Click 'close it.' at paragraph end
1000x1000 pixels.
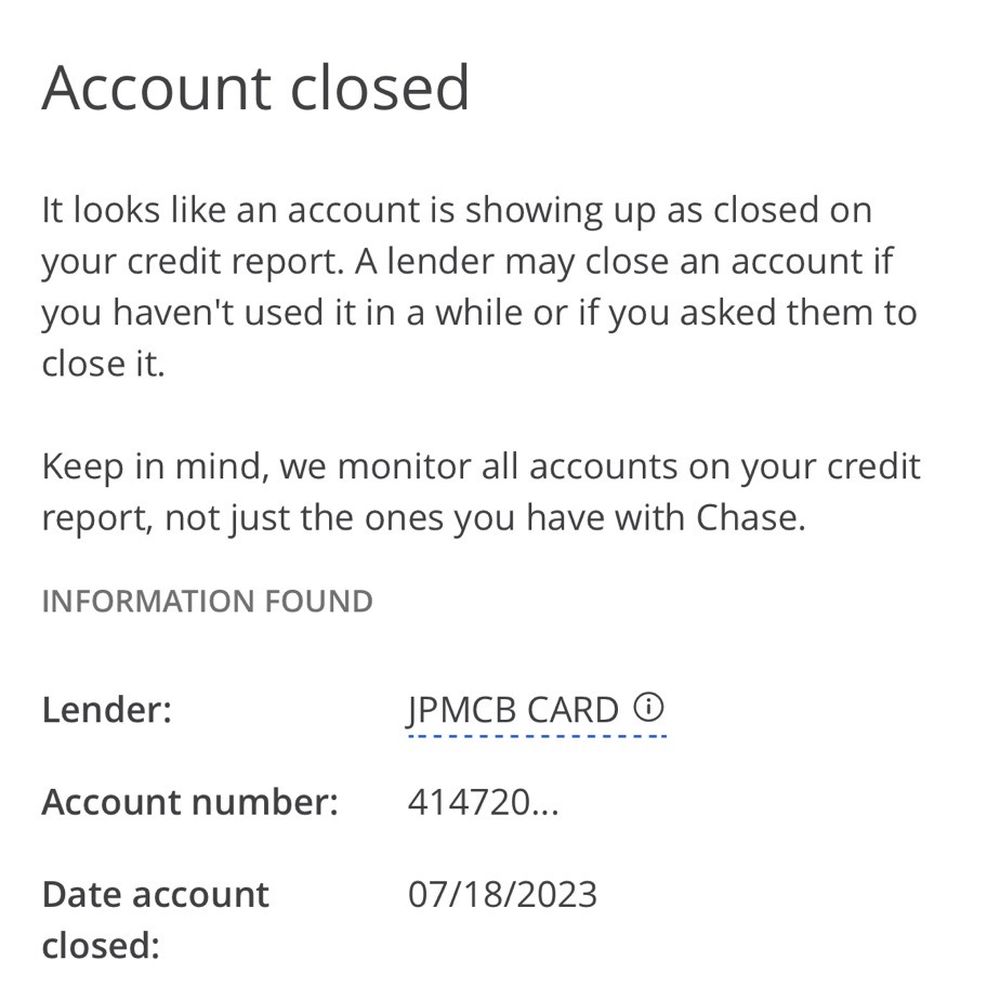point(103,364)
